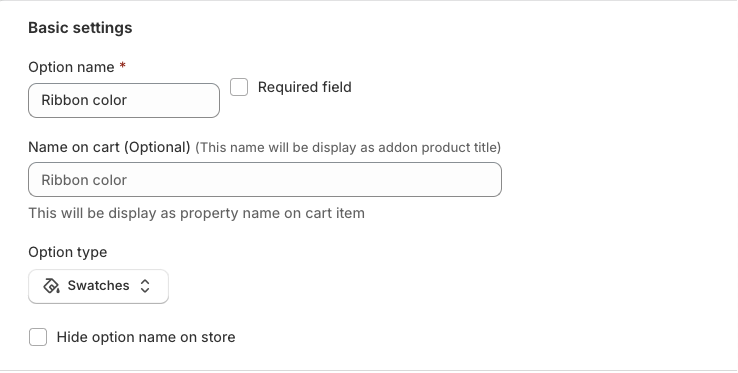Click the "Option name" field label
Image resolution: width=738 pixels, height=373 pixels.
point(71,67)
